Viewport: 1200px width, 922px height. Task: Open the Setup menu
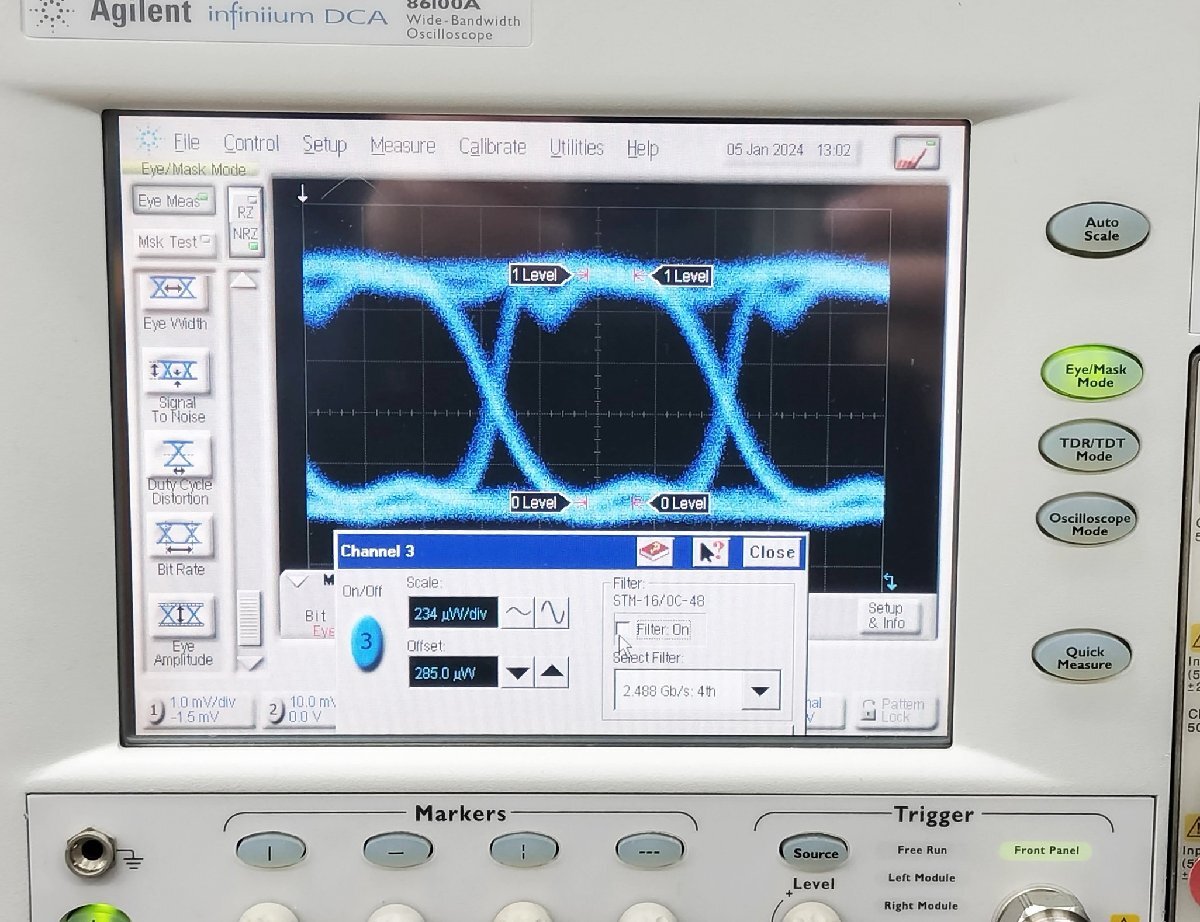[324, 144]
